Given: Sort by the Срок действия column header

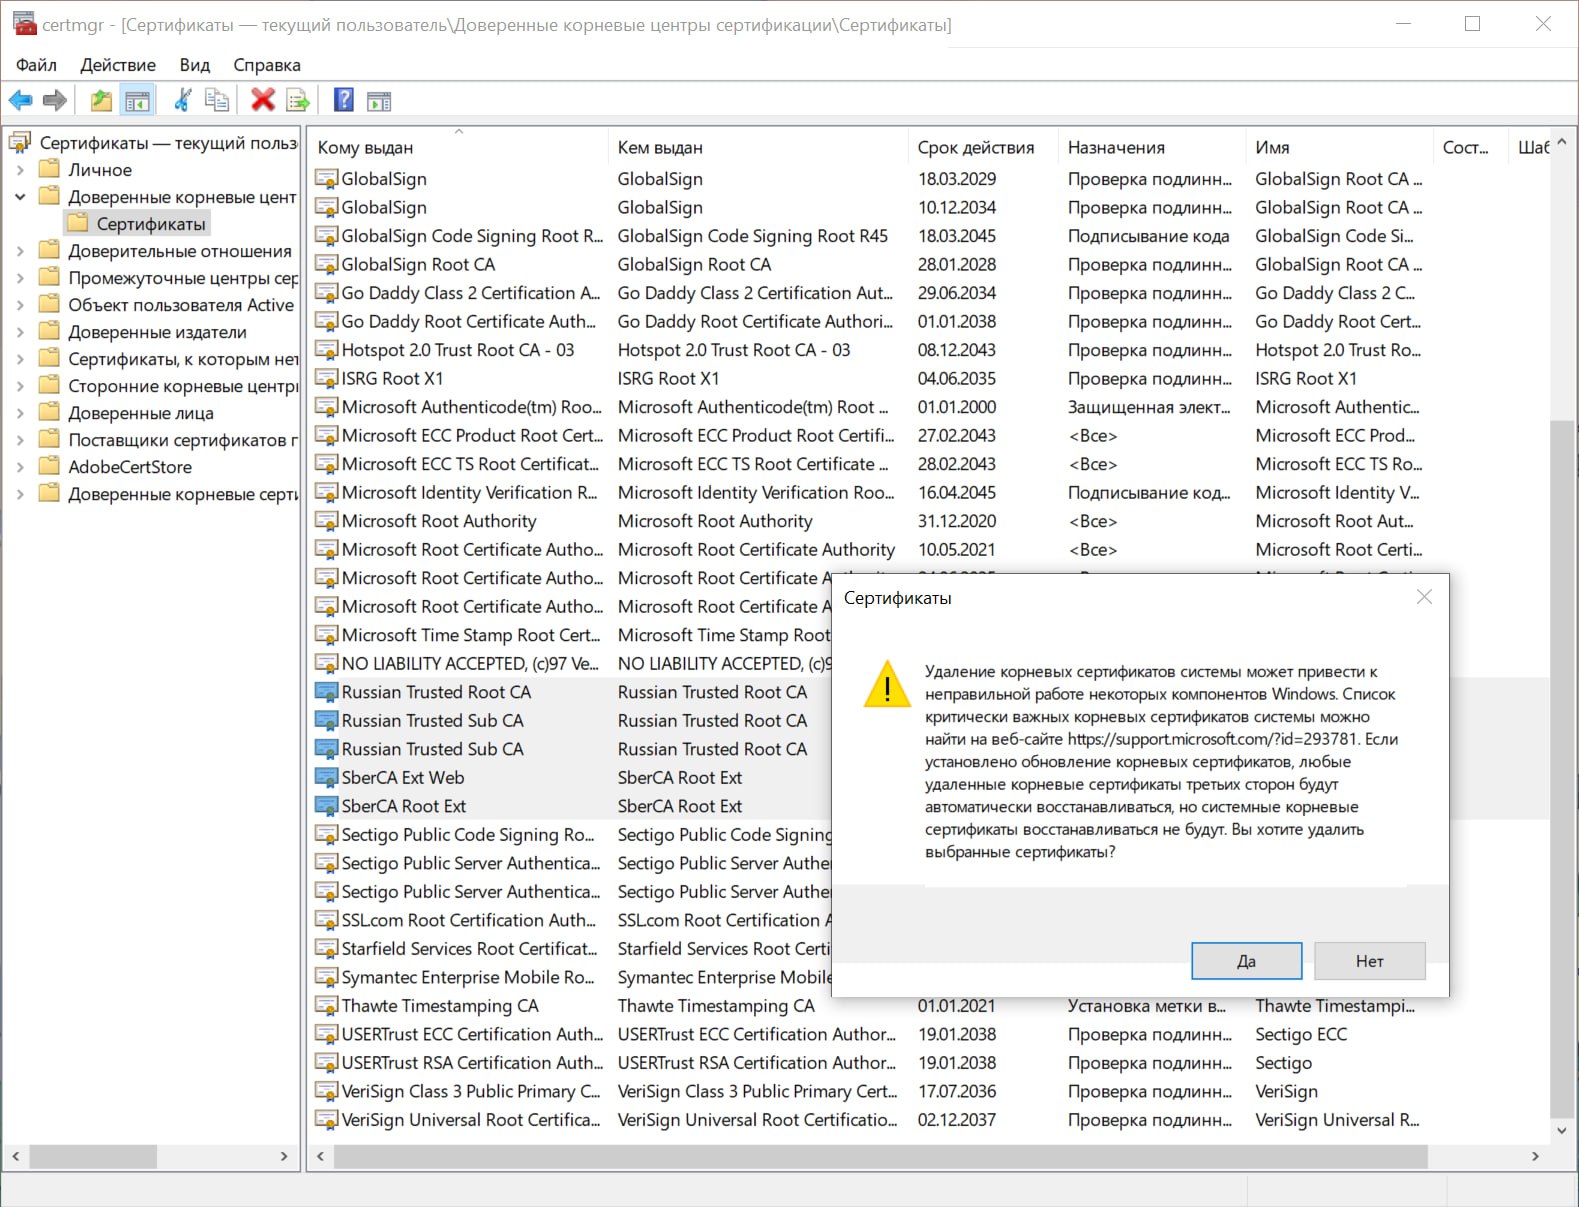Looking at the screenshot, I should [x=984, y=147].
